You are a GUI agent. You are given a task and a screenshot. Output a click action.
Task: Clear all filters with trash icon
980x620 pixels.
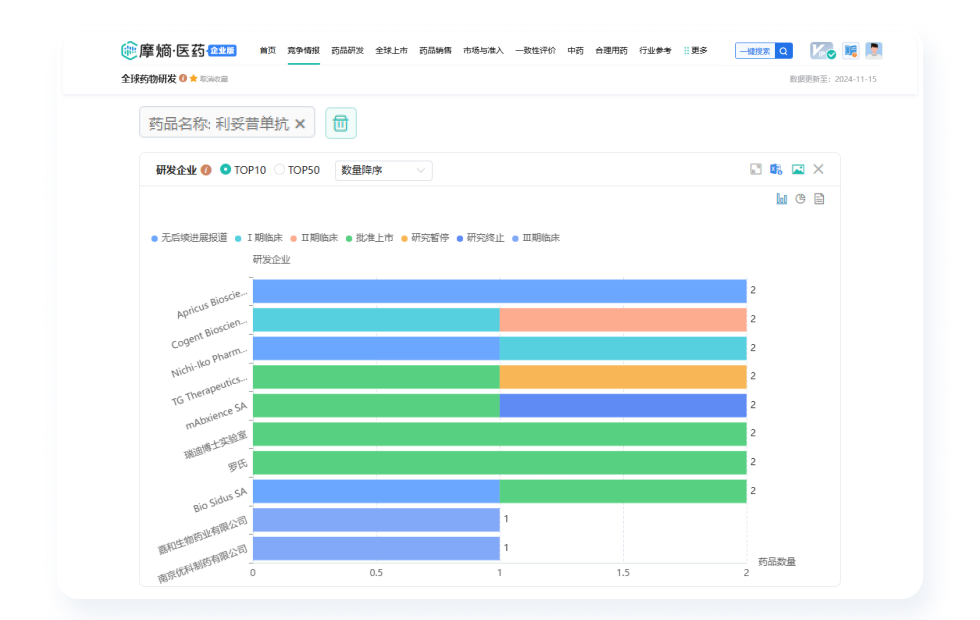click(x=341, y=123)
